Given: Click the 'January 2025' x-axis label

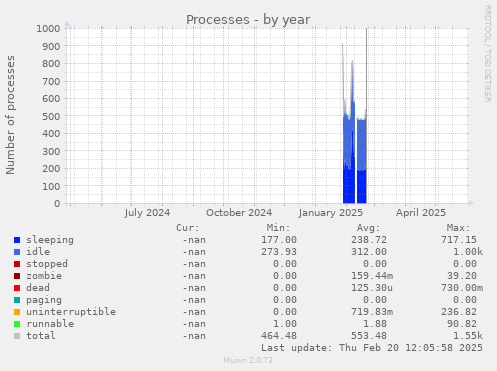Looking at the screenshot, I should pos(331,213).
